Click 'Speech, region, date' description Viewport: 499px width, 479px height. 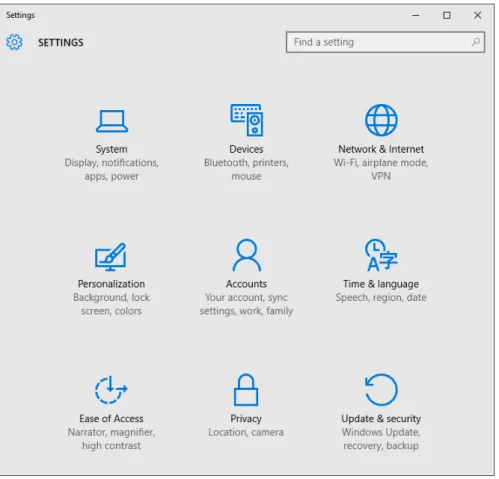pos(381,297)
